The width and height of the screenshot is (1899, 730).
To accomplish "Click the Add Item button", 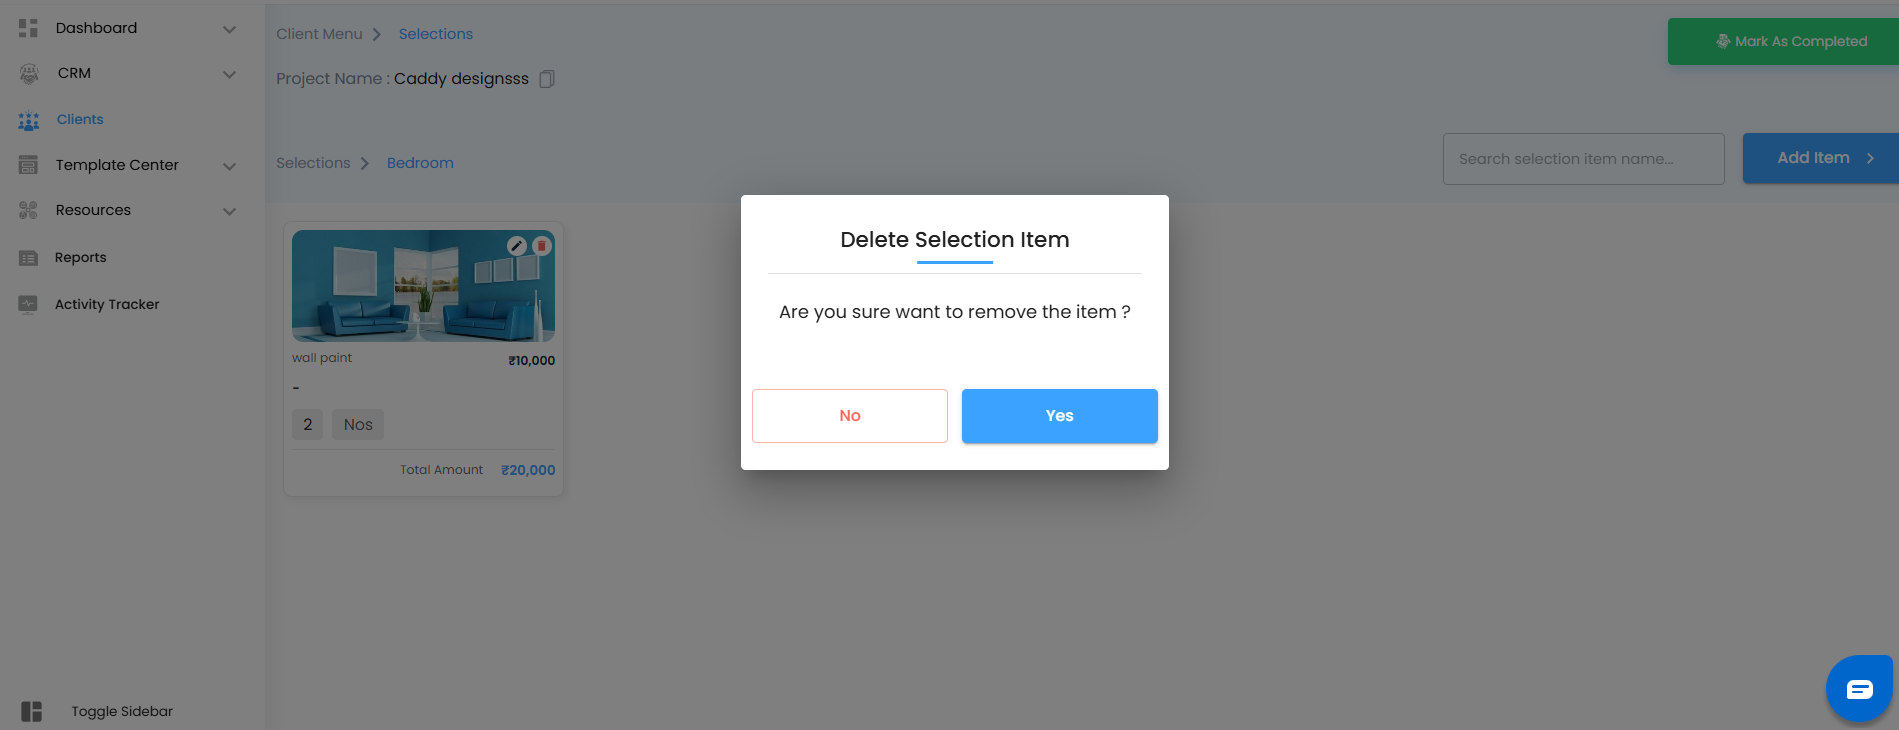I will [x=1820, y=158].
